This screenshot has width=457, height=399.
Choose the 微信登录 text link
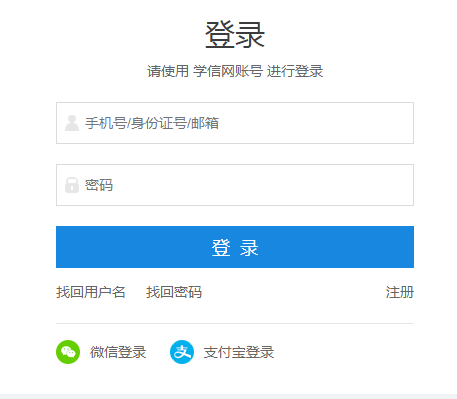click(x=118, y=352)
